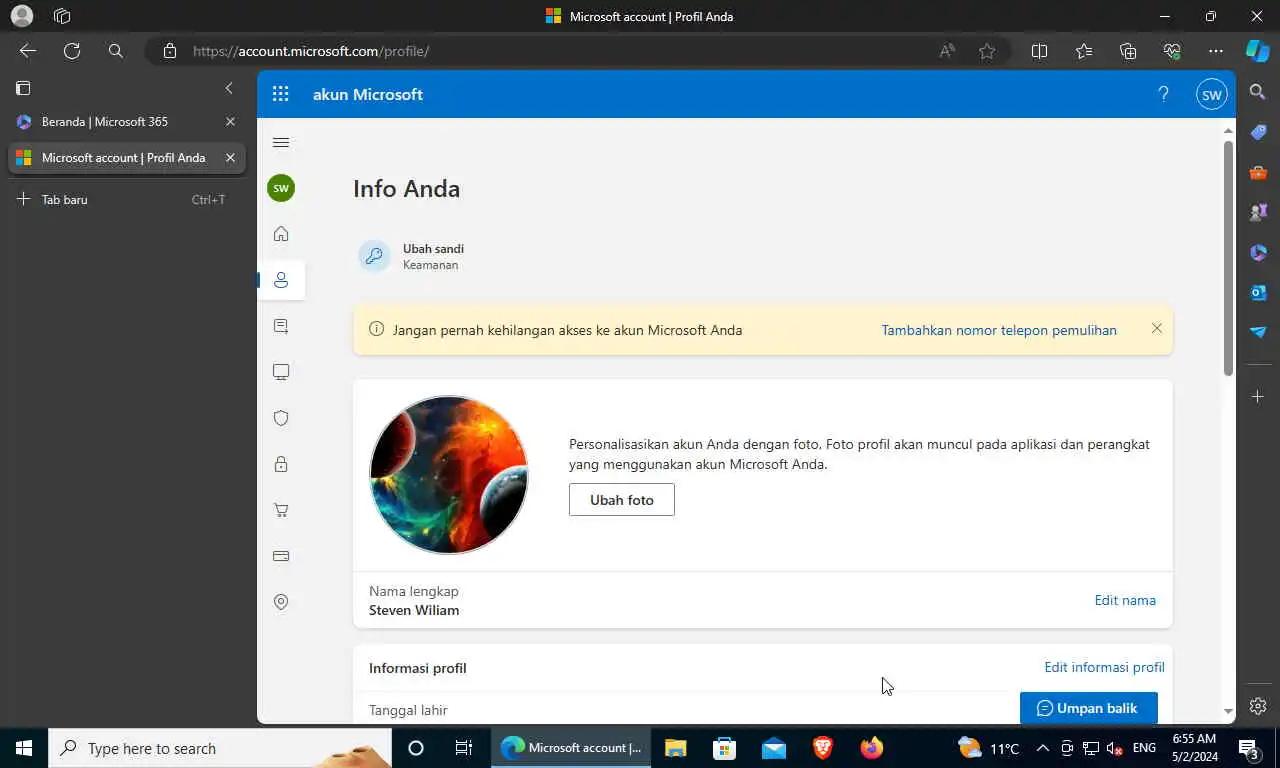Screen dimensions: 1280x768
Task: Open Task View on taskbar
Action: point(464,748)
